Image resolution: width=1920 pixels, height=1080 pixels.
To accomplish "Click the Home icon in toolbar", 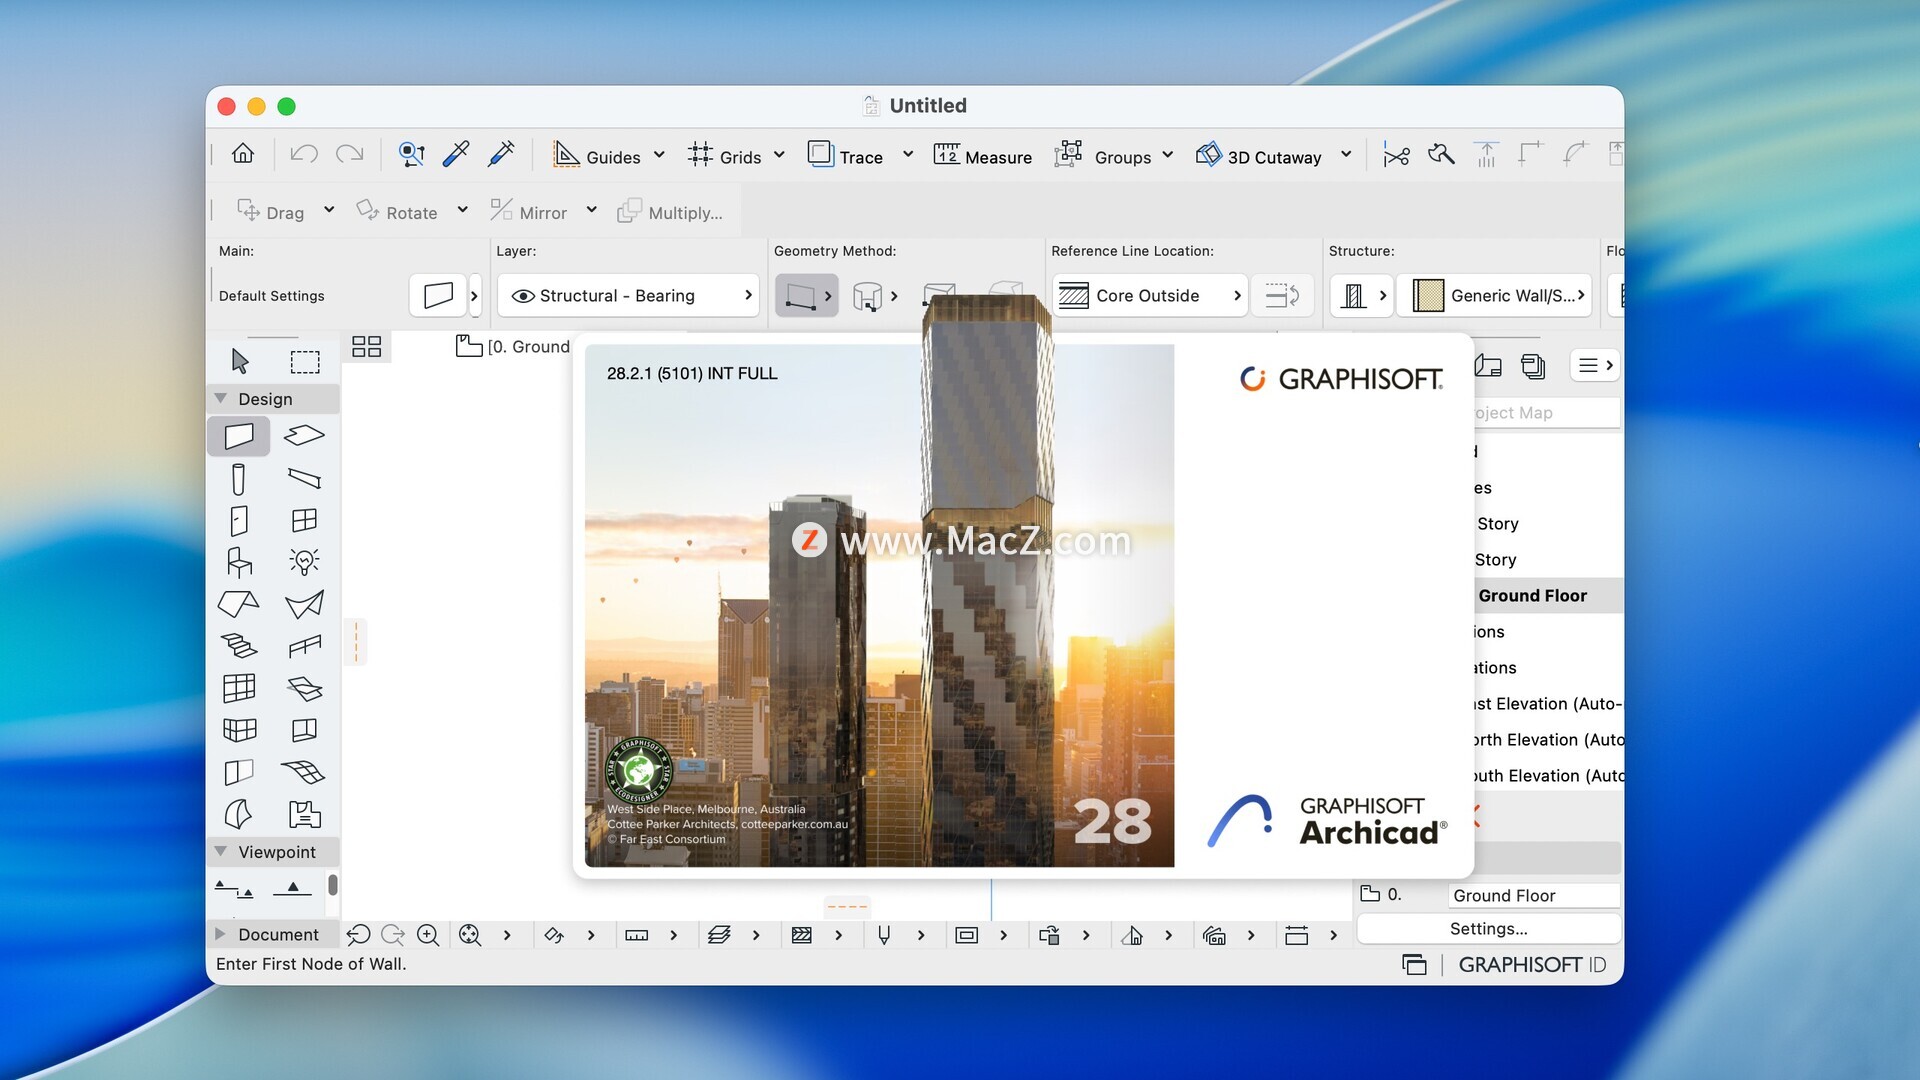I will 243,154.
